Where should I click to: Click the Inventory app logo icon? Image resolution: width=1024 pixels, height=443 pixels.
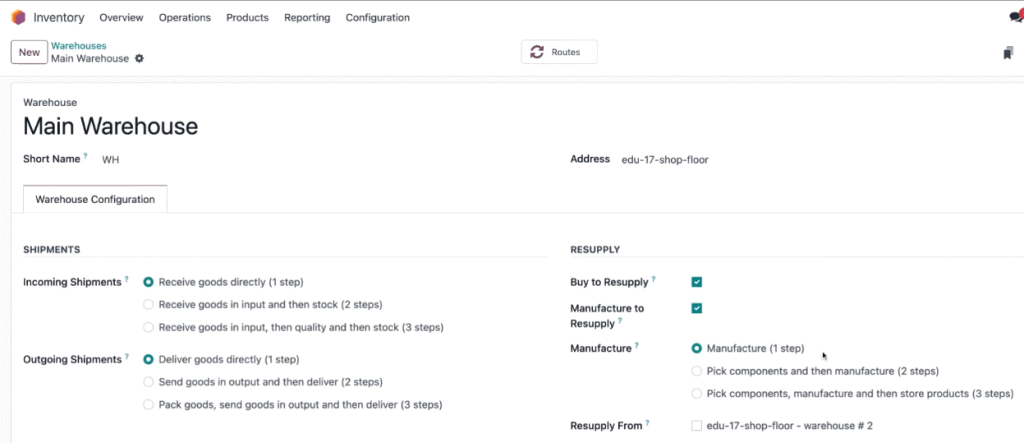(x=18, y=18)
